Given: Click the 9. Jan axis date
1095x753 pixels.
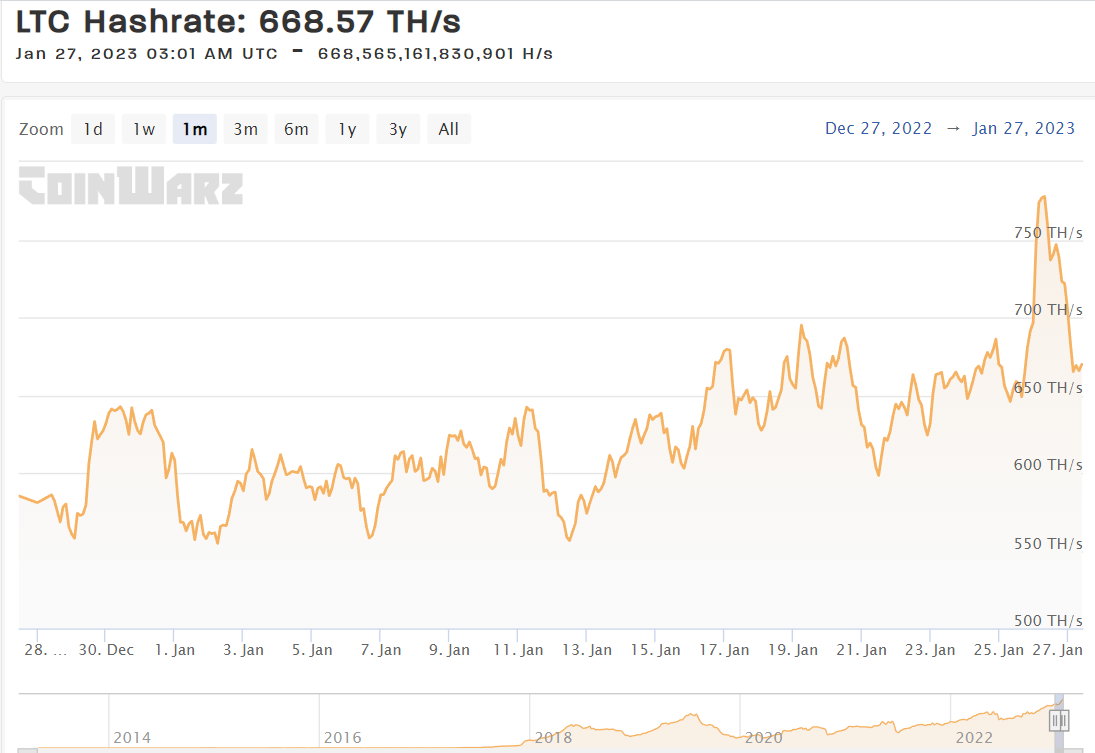Looking at the screenshot, I should (449, 650).
